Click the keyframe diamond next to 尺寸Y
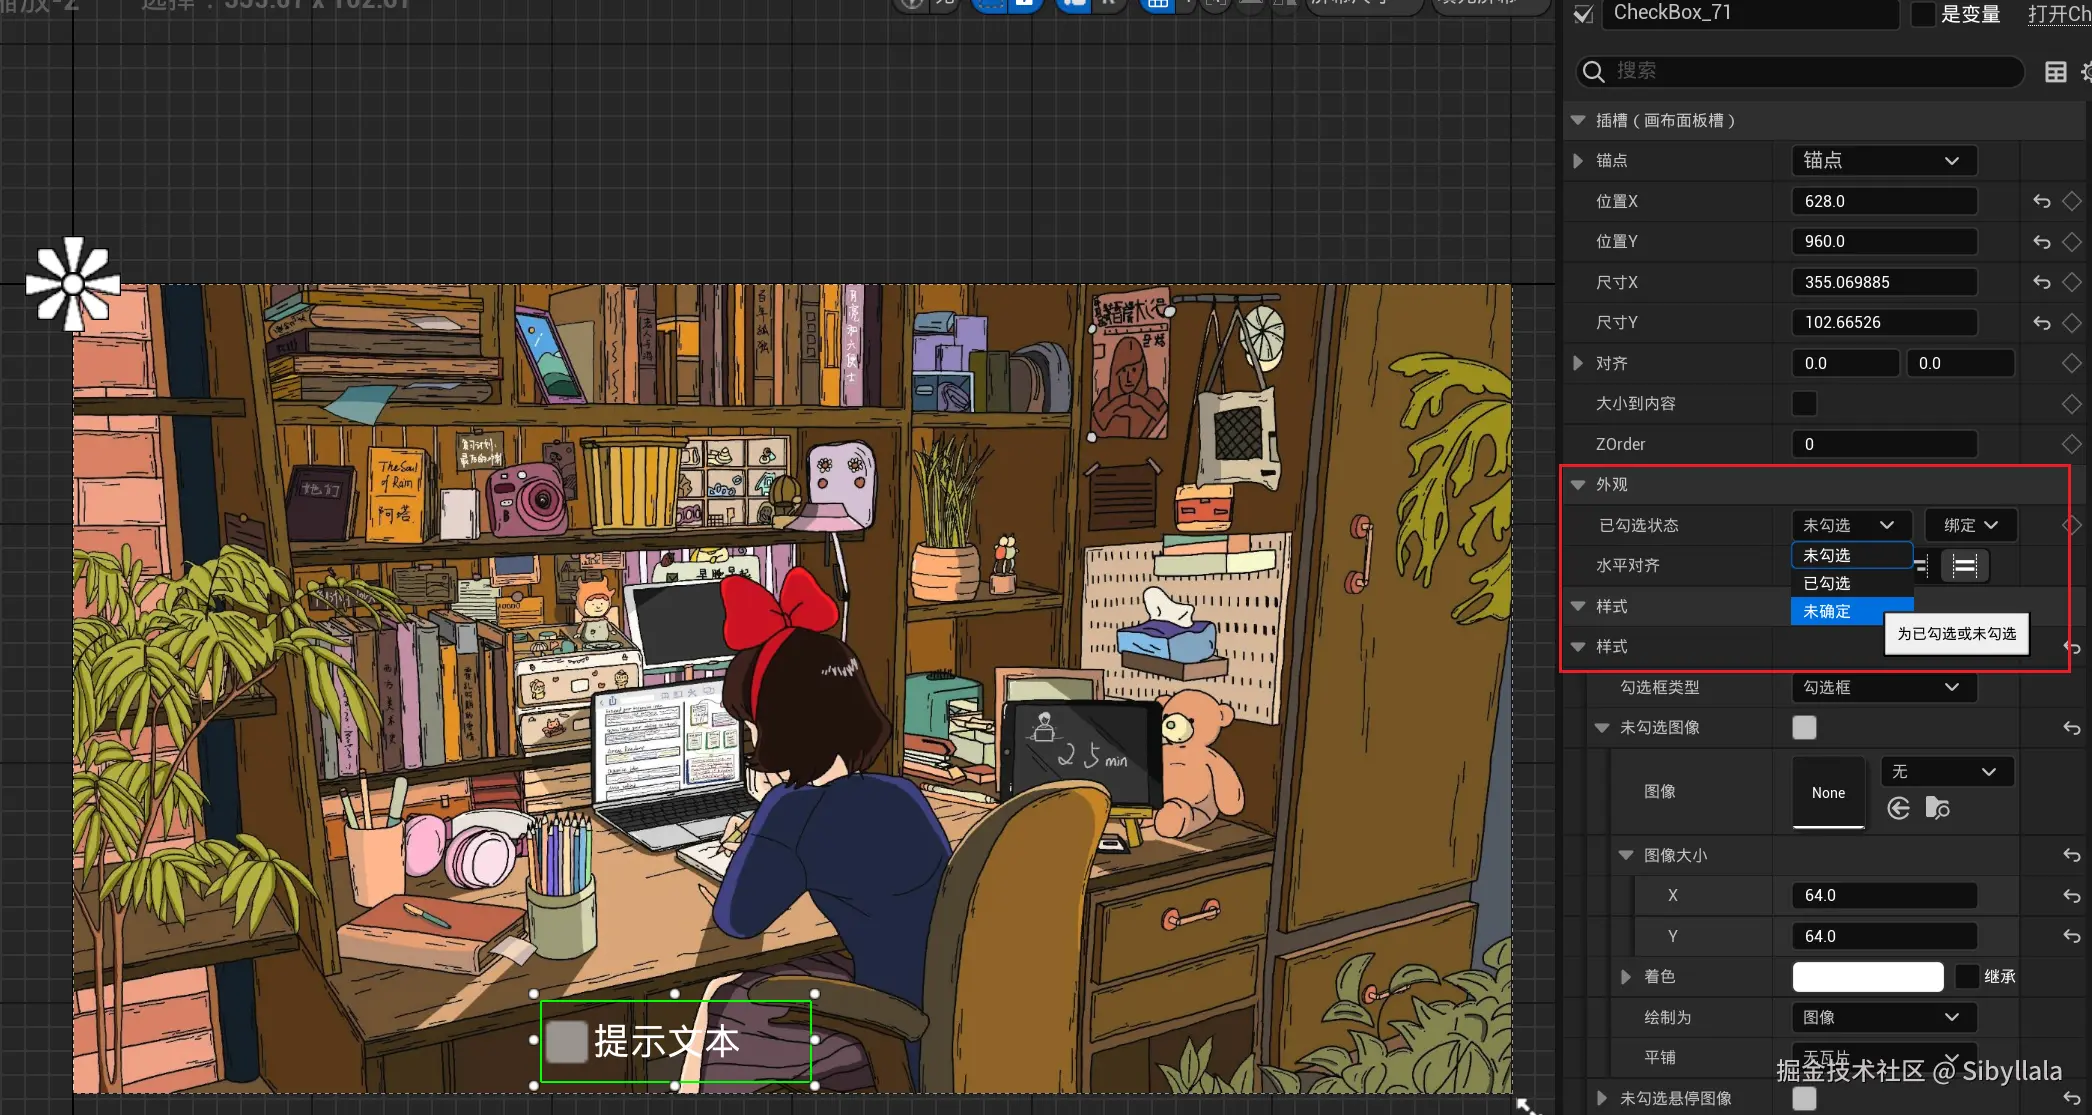2092x1115 pixels. tap(2071, 323)
